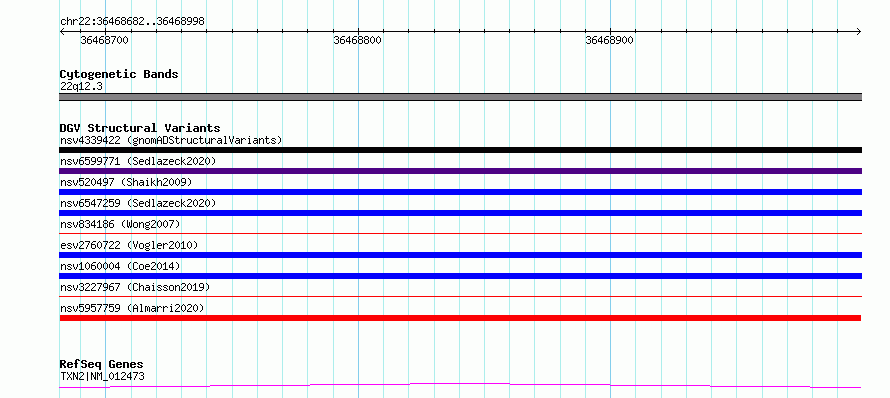Select the blue nsv1060004 variant bar
The width and height of the screenshot is (890, 398).
point(460,276)
